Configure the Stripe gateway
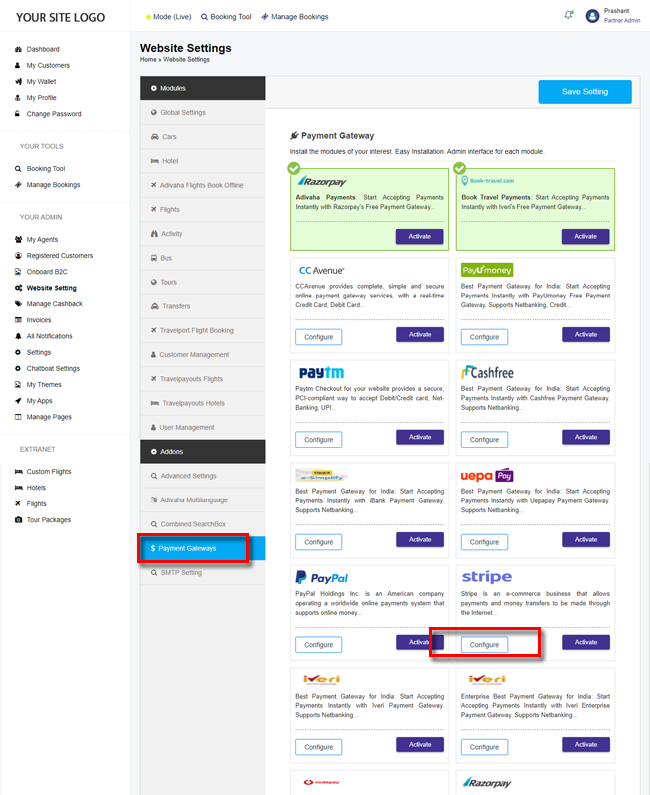This screenshot has height=795, width=650. tap(484, 645)
